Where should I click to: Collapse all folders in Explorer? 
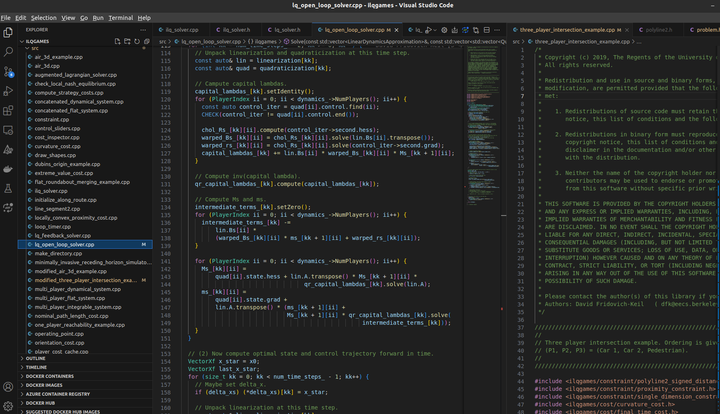[x=148, y=39]
